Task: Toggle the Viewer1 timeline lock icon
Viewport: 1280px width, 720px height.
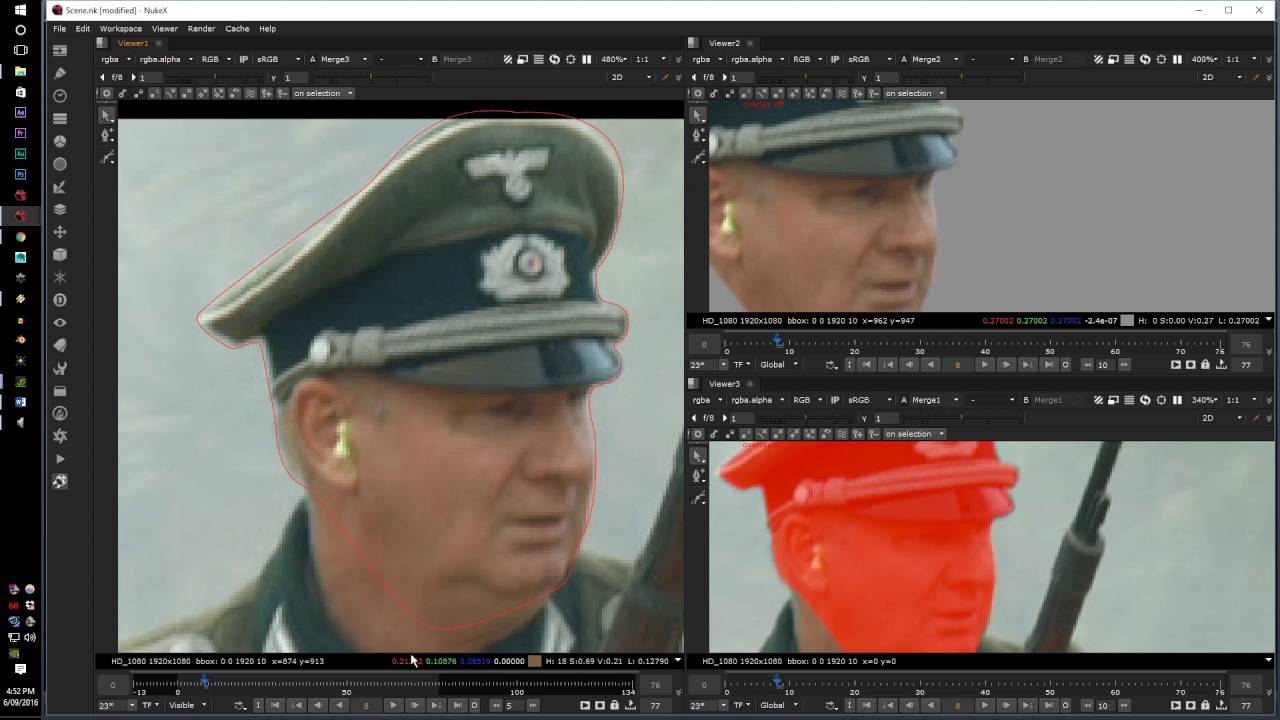Action: (614, 705)
